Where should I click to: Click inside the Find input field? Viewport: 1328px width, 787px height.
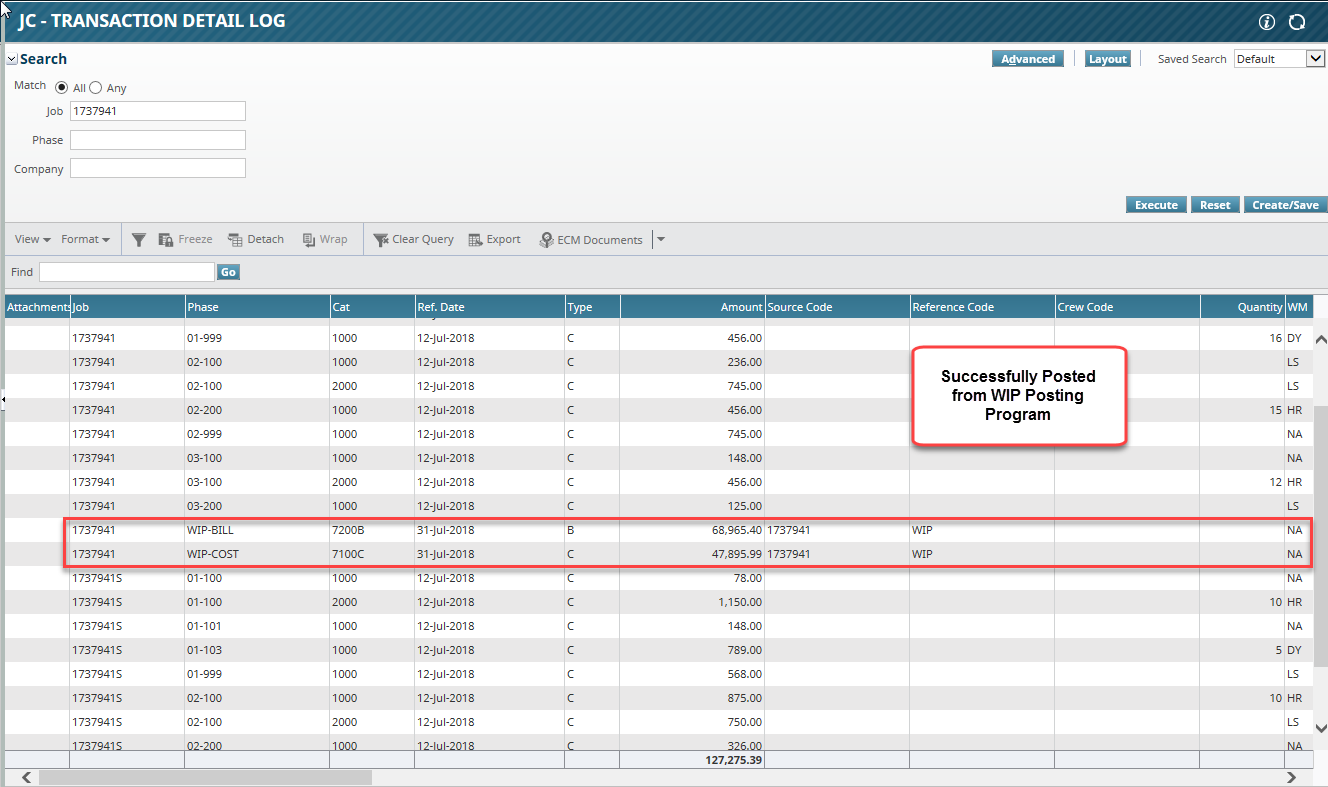[126, 271]
